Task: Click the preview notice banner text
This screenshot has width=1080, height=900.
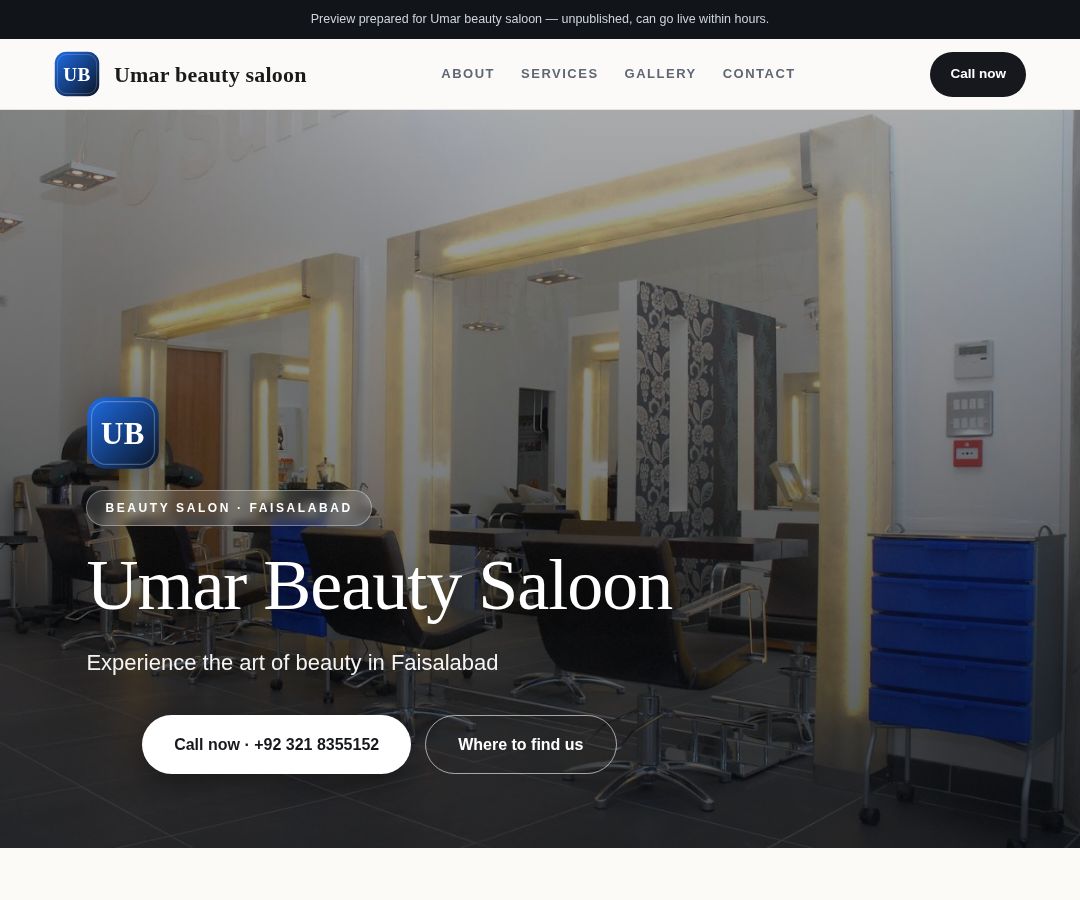Action: pos(540,19)
